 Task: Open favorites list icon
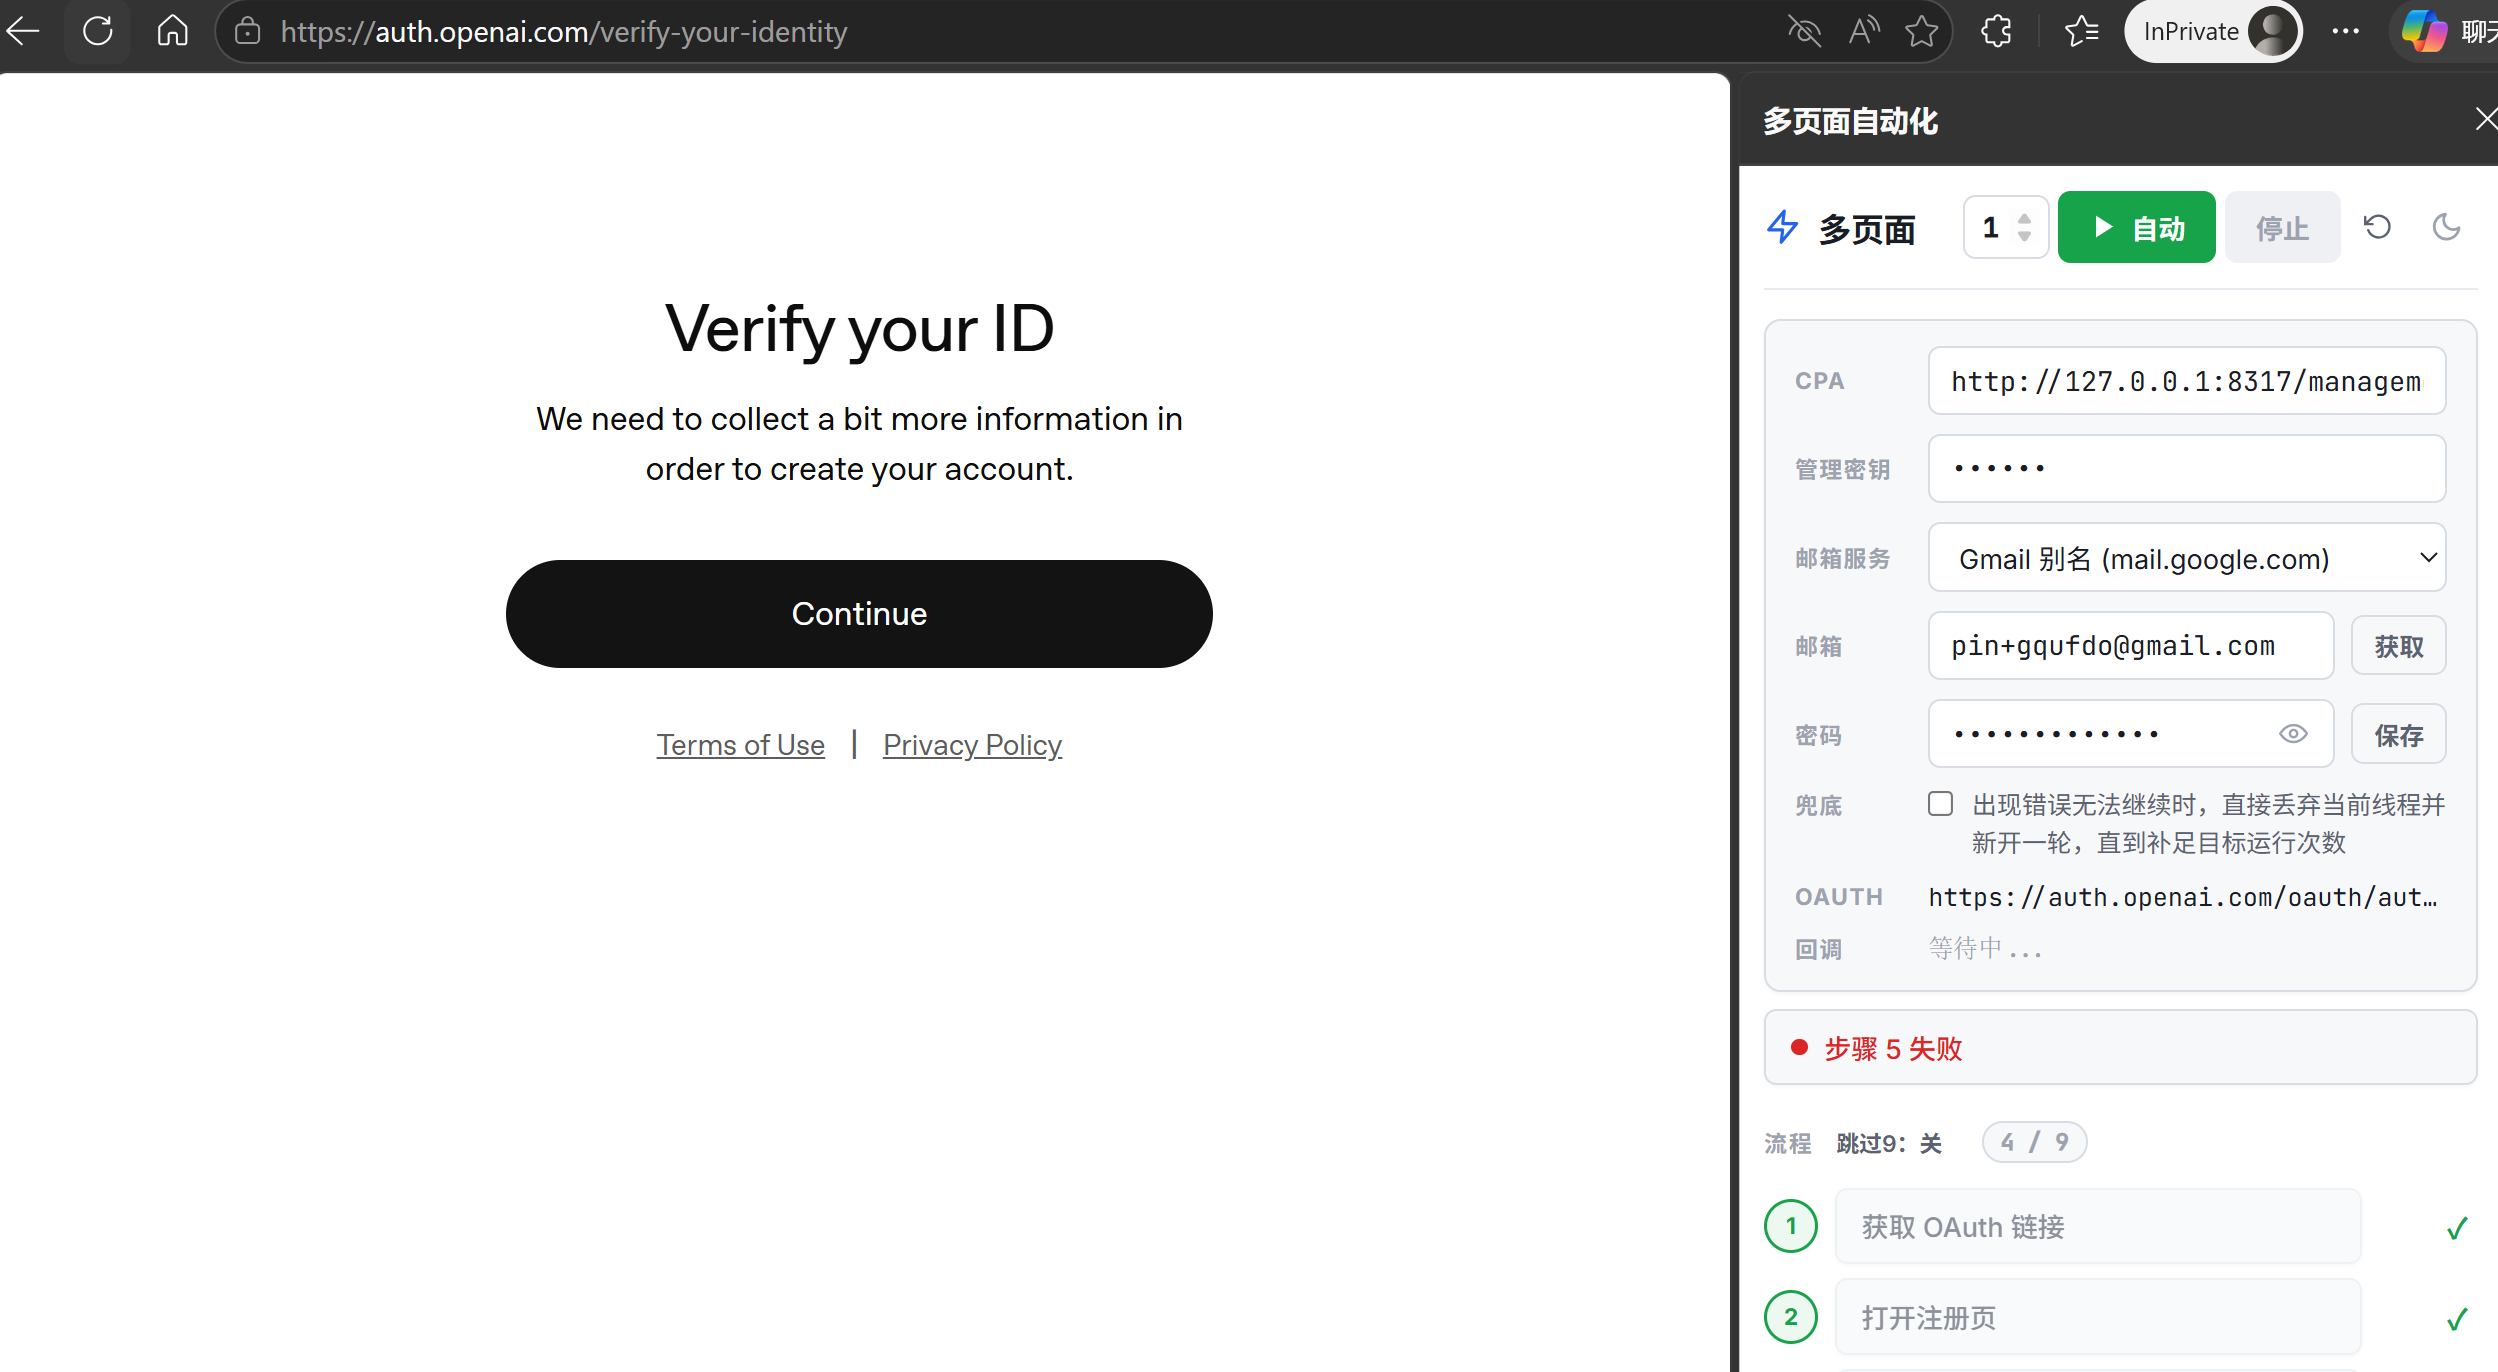[2082, 31]
